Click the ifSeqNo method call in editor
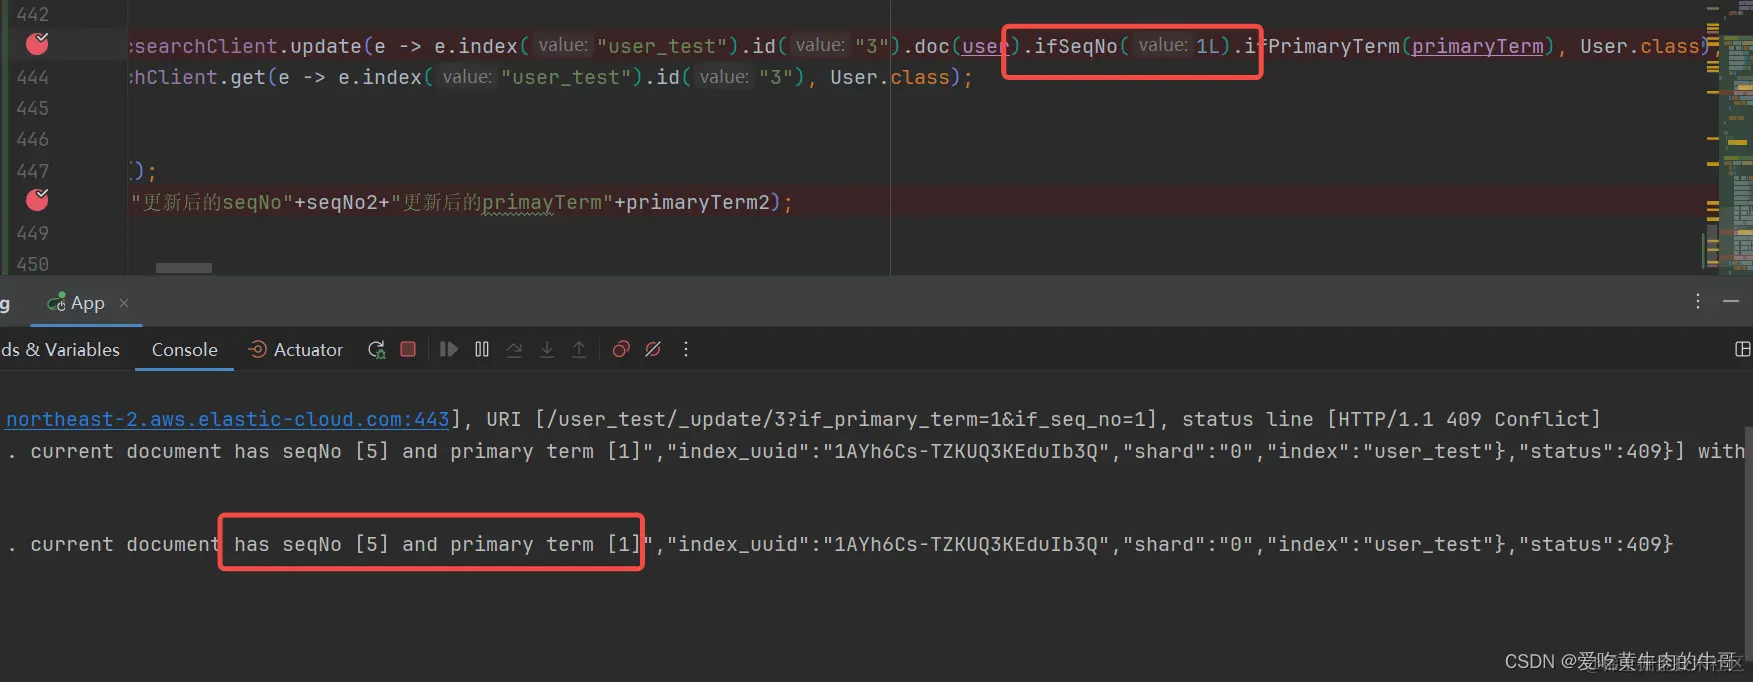The width and height of the screenshot is (1753, 682). pyautogui.click(x=1075, y=46)
